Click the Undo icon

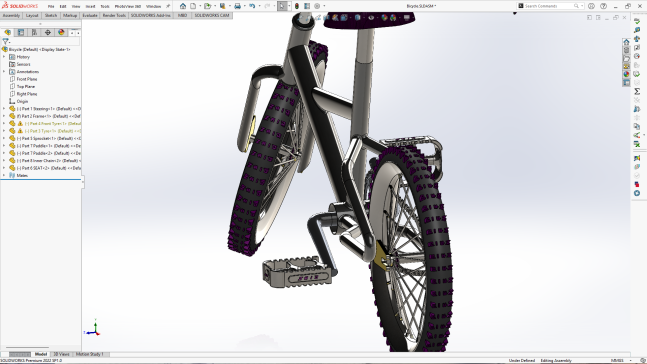(x=252, y=6)
